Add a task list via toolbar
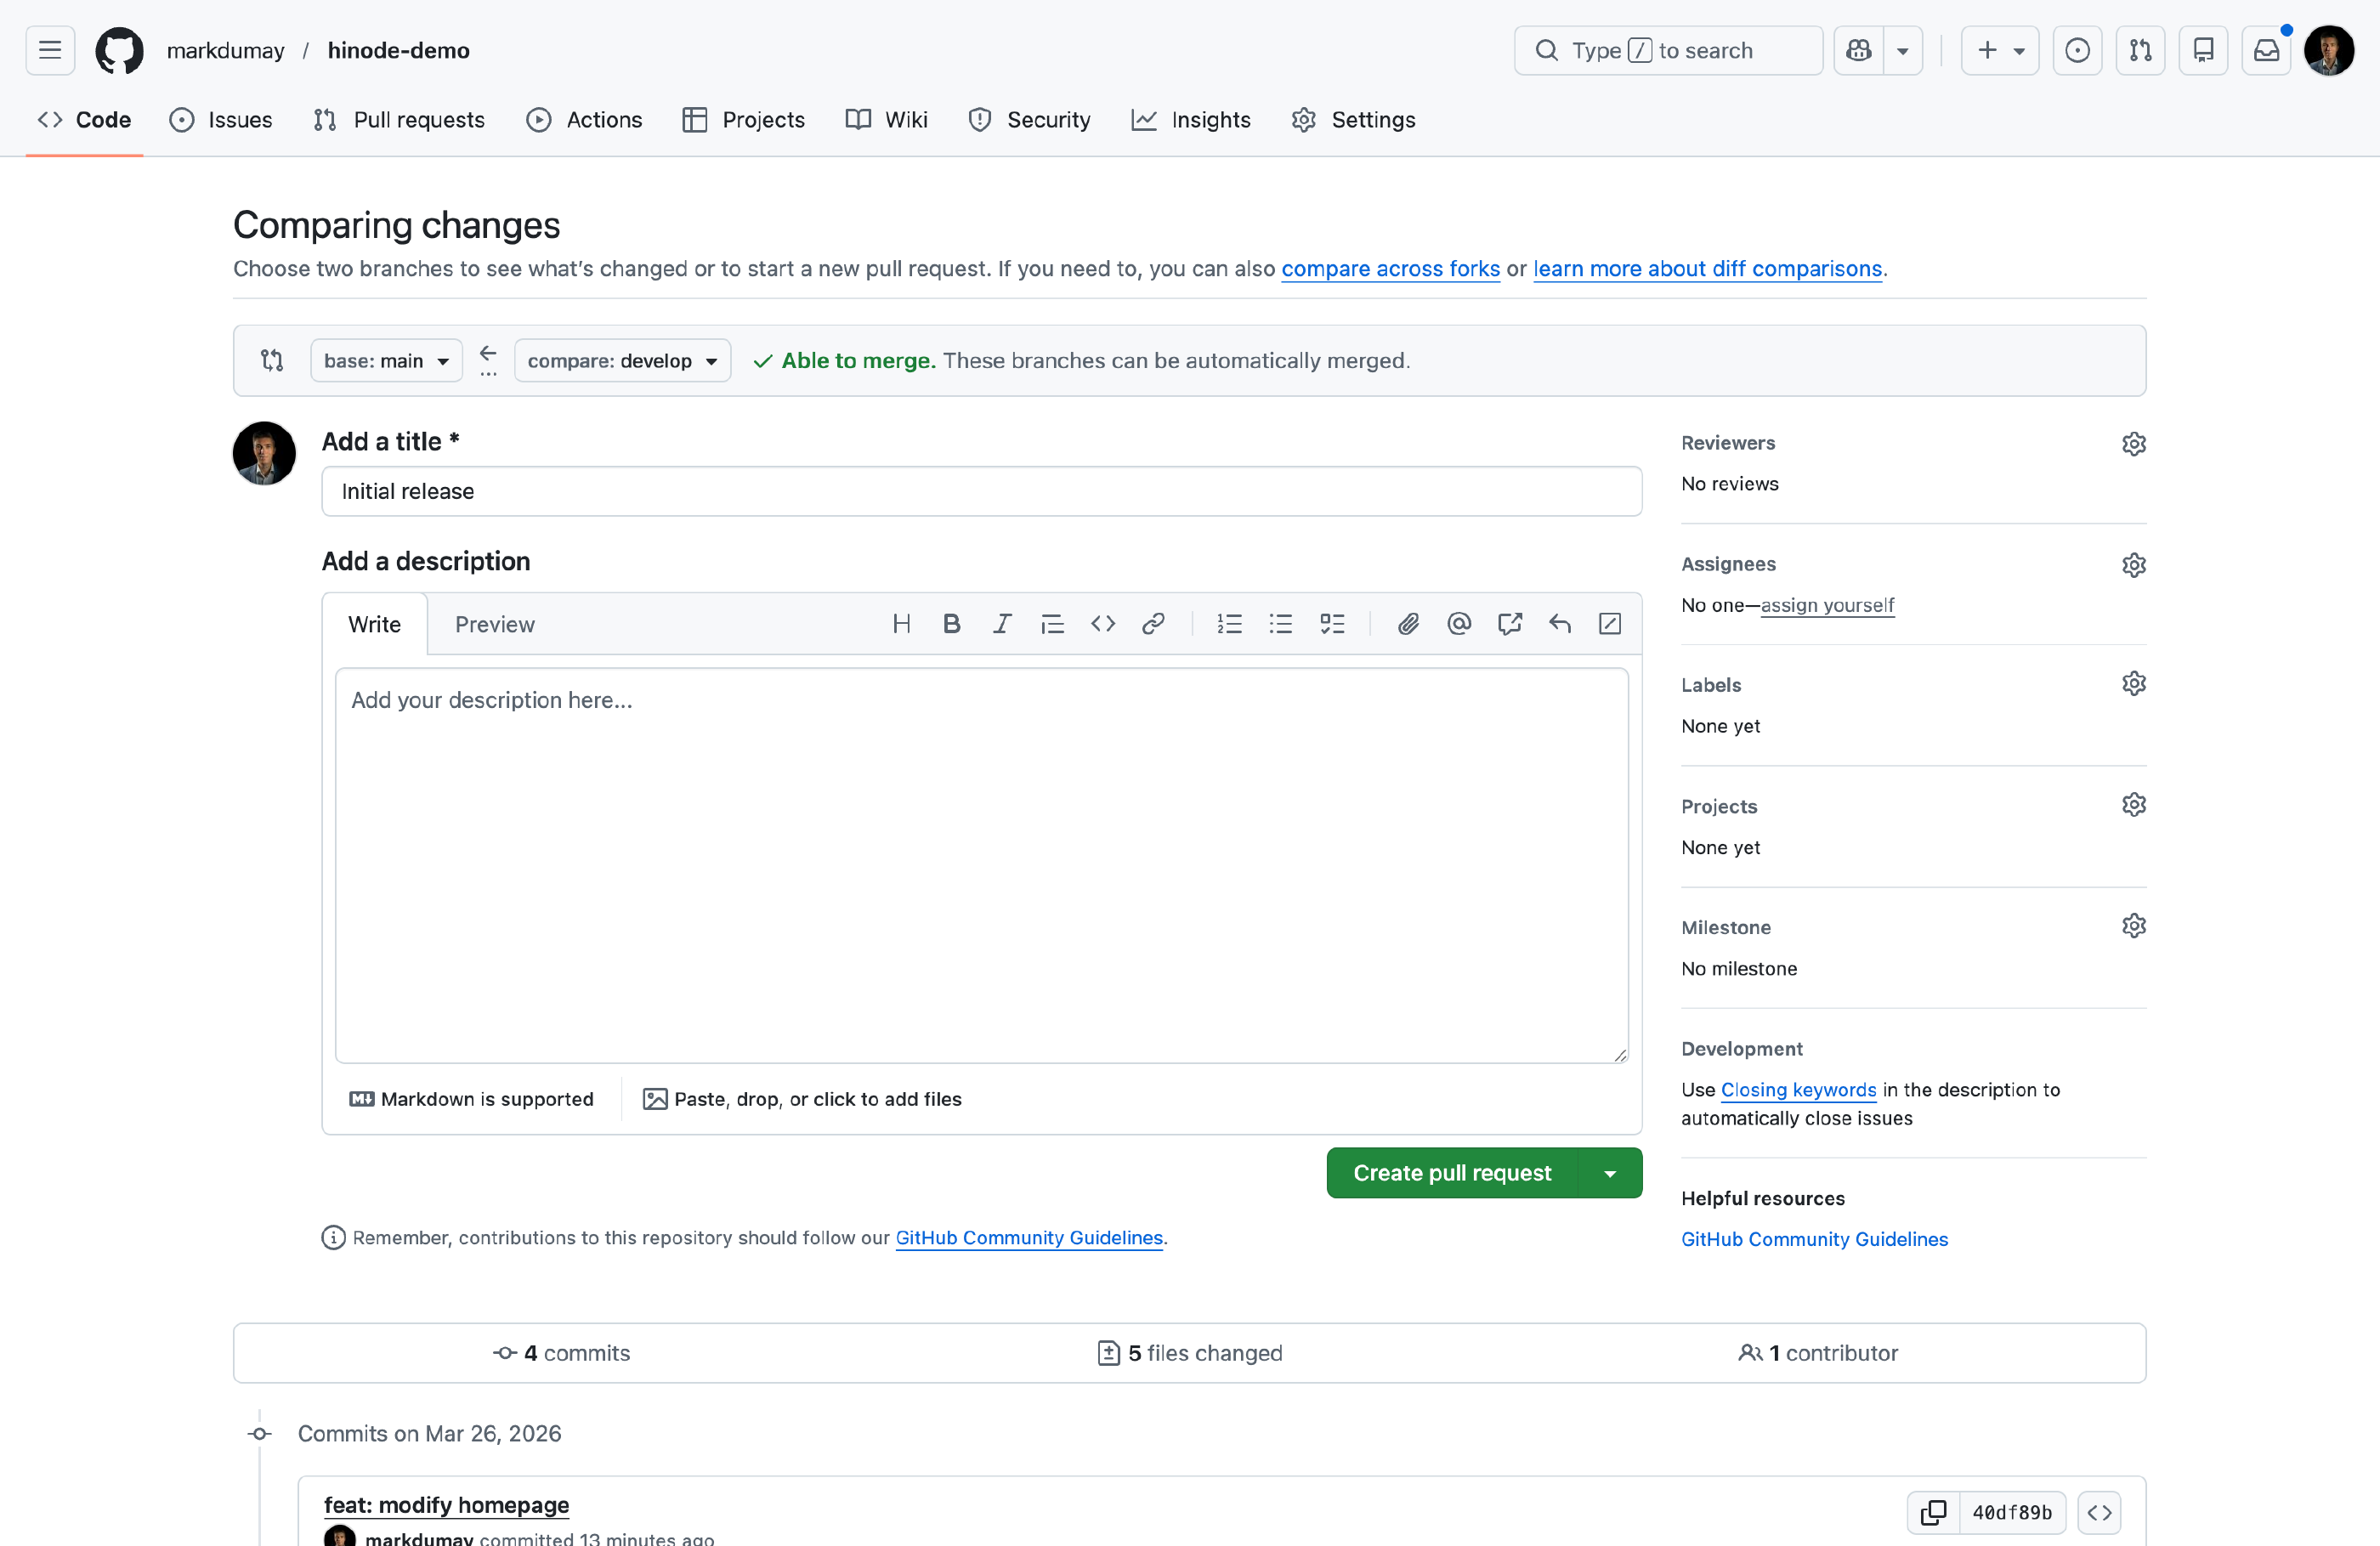The image size is (2380, 1546). tap(1332, 624)
